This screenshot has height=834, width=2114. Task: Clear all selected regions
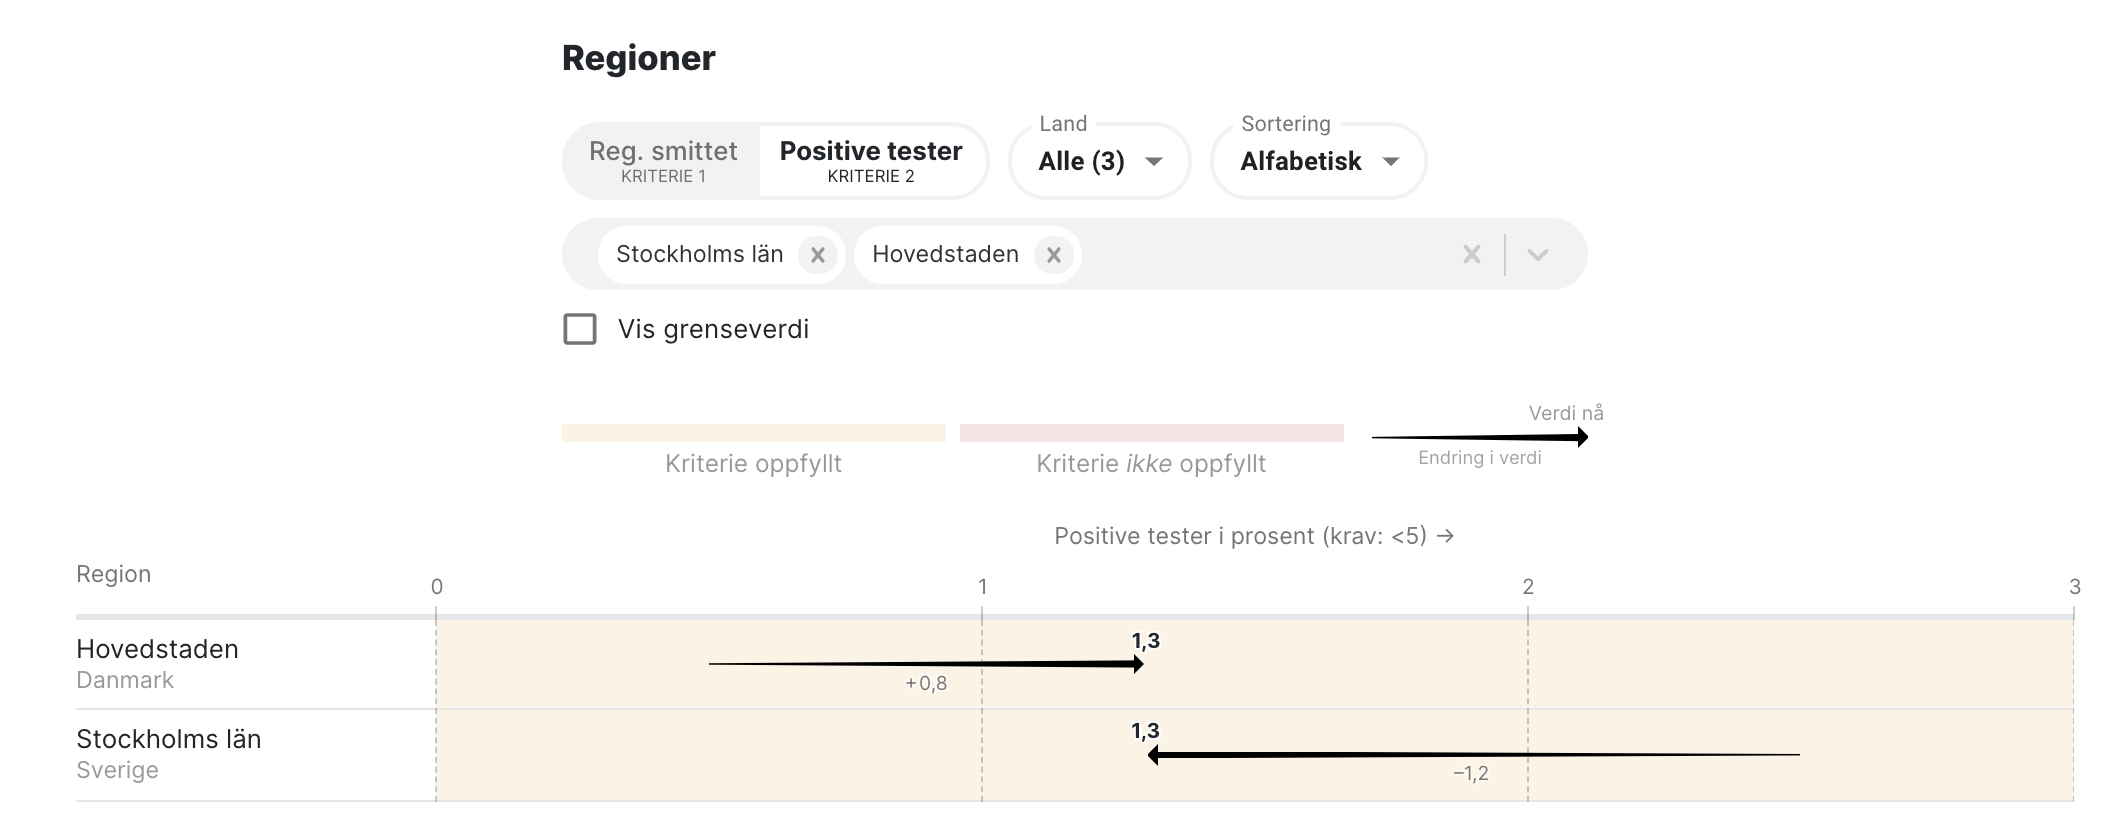(1471, 255)
